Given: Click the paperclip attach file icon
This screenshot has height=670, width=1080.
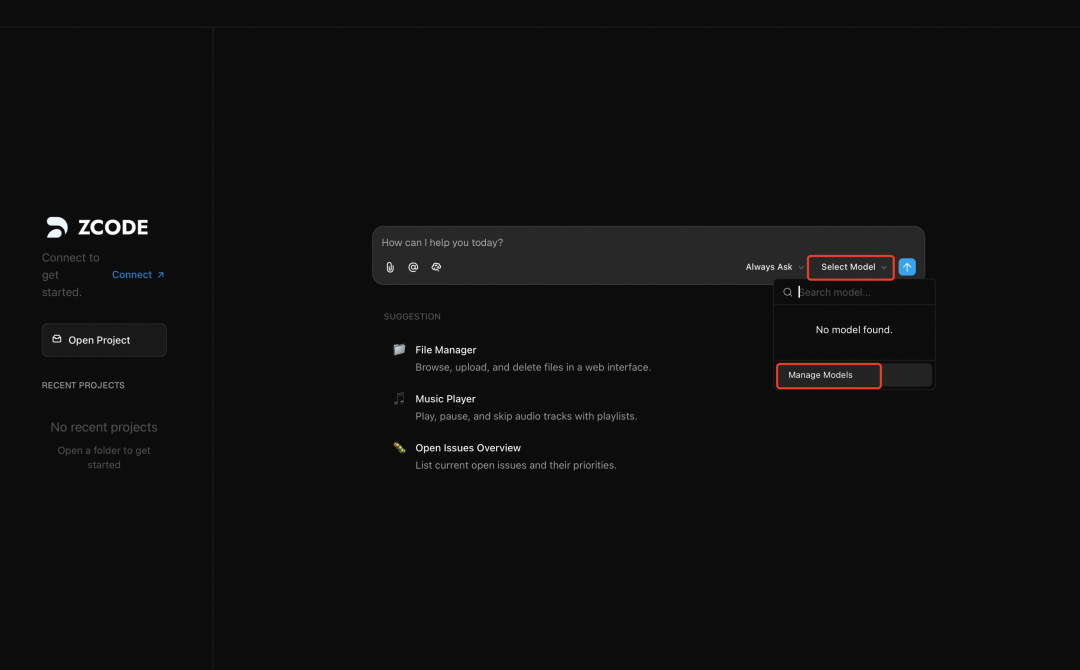Looking at the screenshot, I should coord(390,267).
